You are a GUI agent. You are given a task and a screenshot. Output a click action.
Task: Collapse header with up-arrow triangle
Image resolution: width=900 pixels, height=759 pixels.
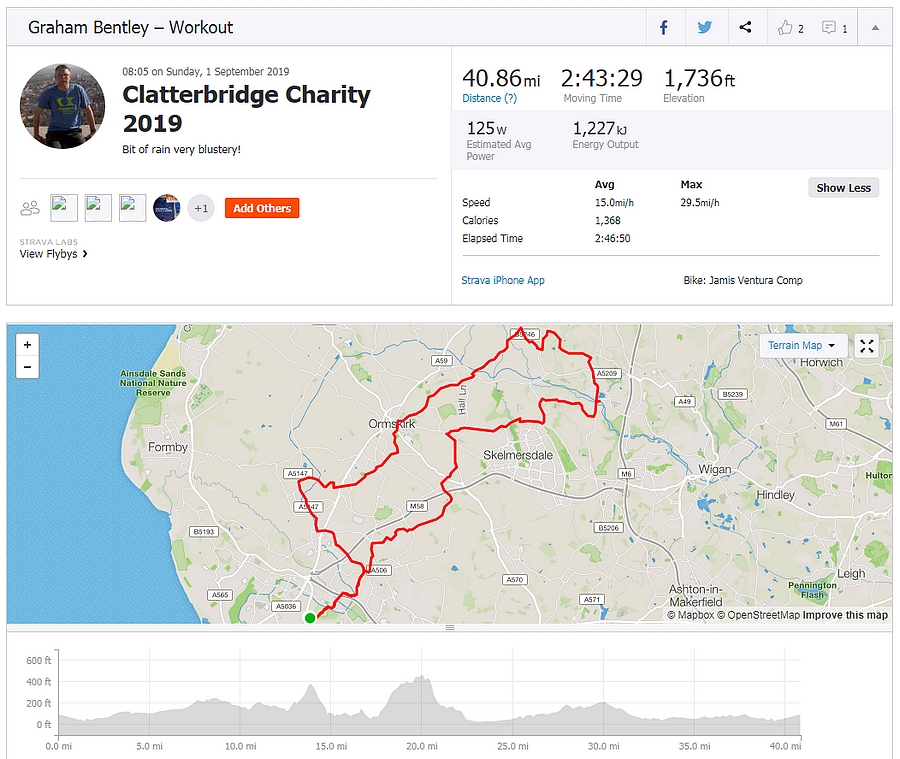click(x=875, y=27)
